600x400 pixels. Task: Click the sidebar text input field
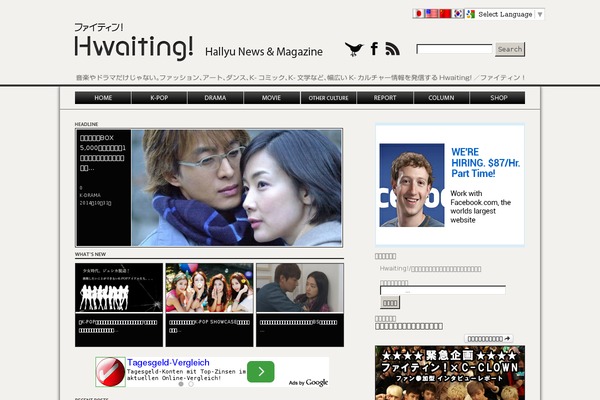click(x=443, y=291)
